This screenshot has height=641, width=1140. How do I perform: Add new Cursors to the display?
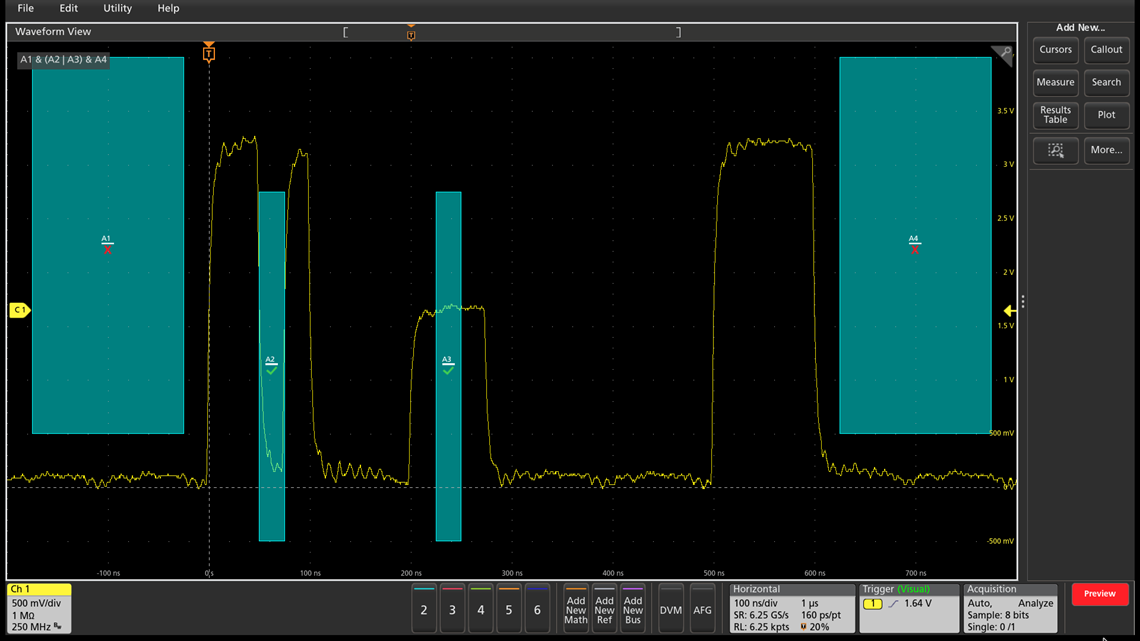1055,50
